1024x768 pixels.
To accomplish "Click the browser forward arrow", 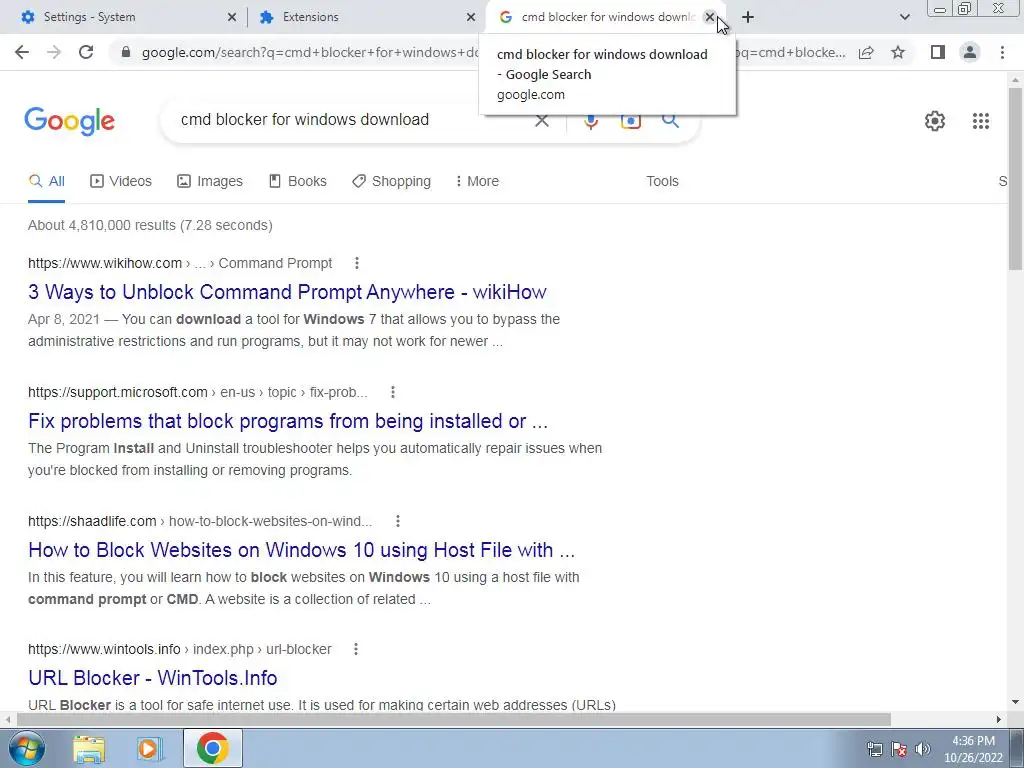I will coord(54,52).
